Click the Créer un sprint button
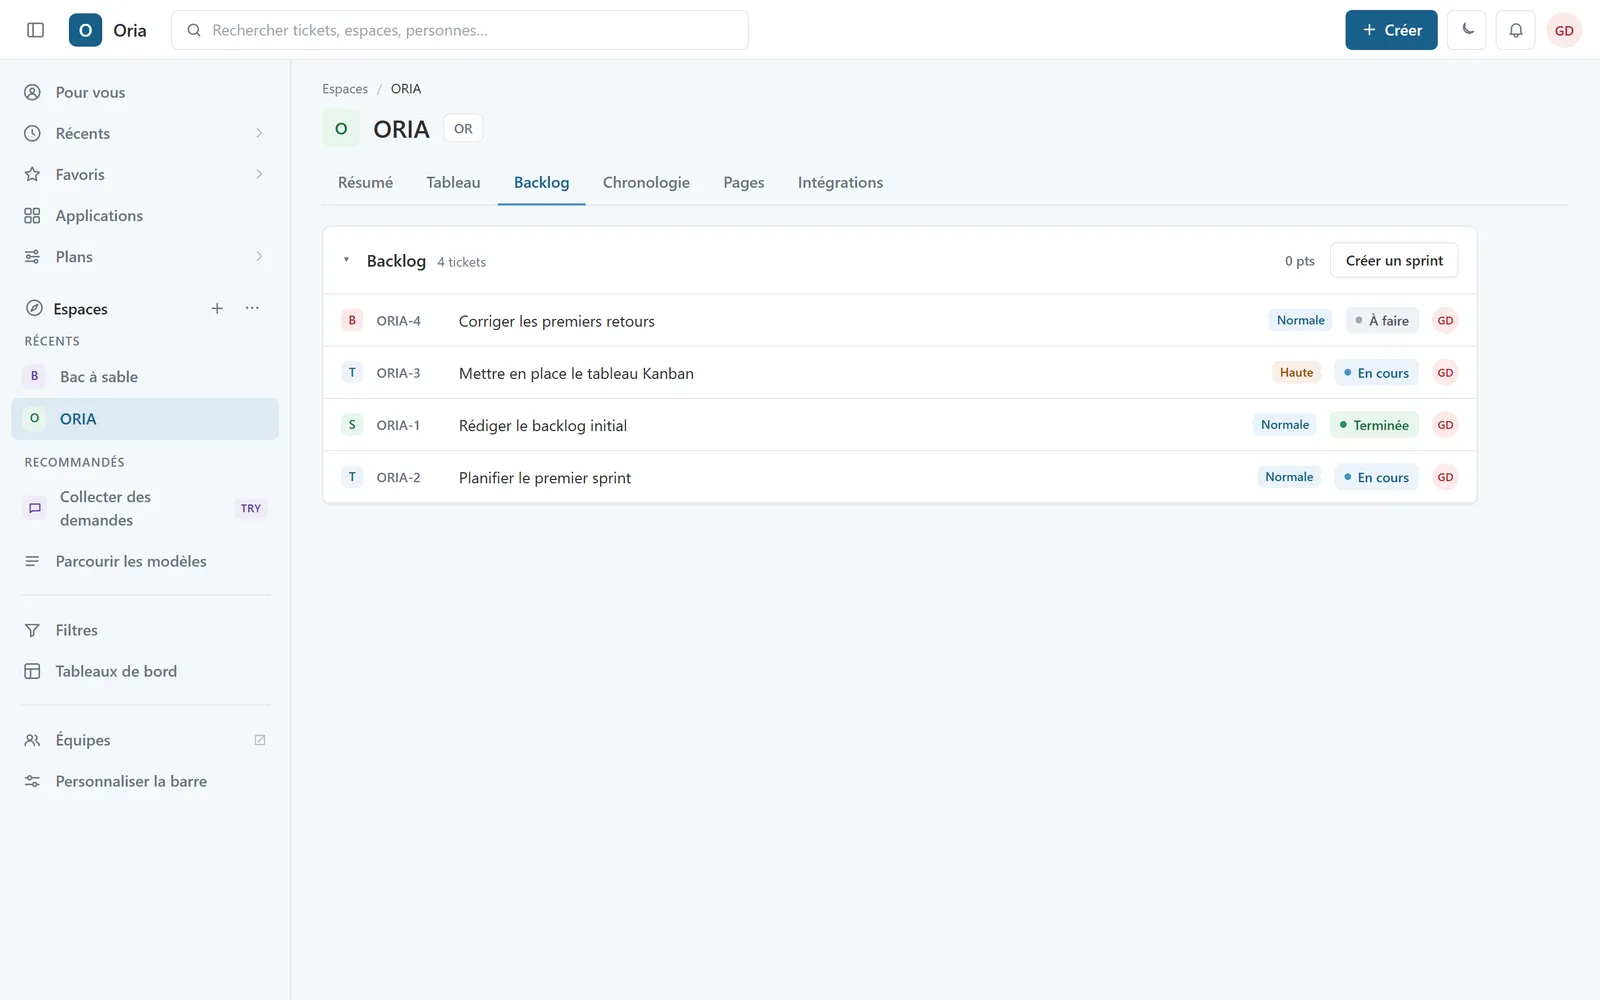The height and width of the screenshot is (1000, 1600). (1394, 260)
